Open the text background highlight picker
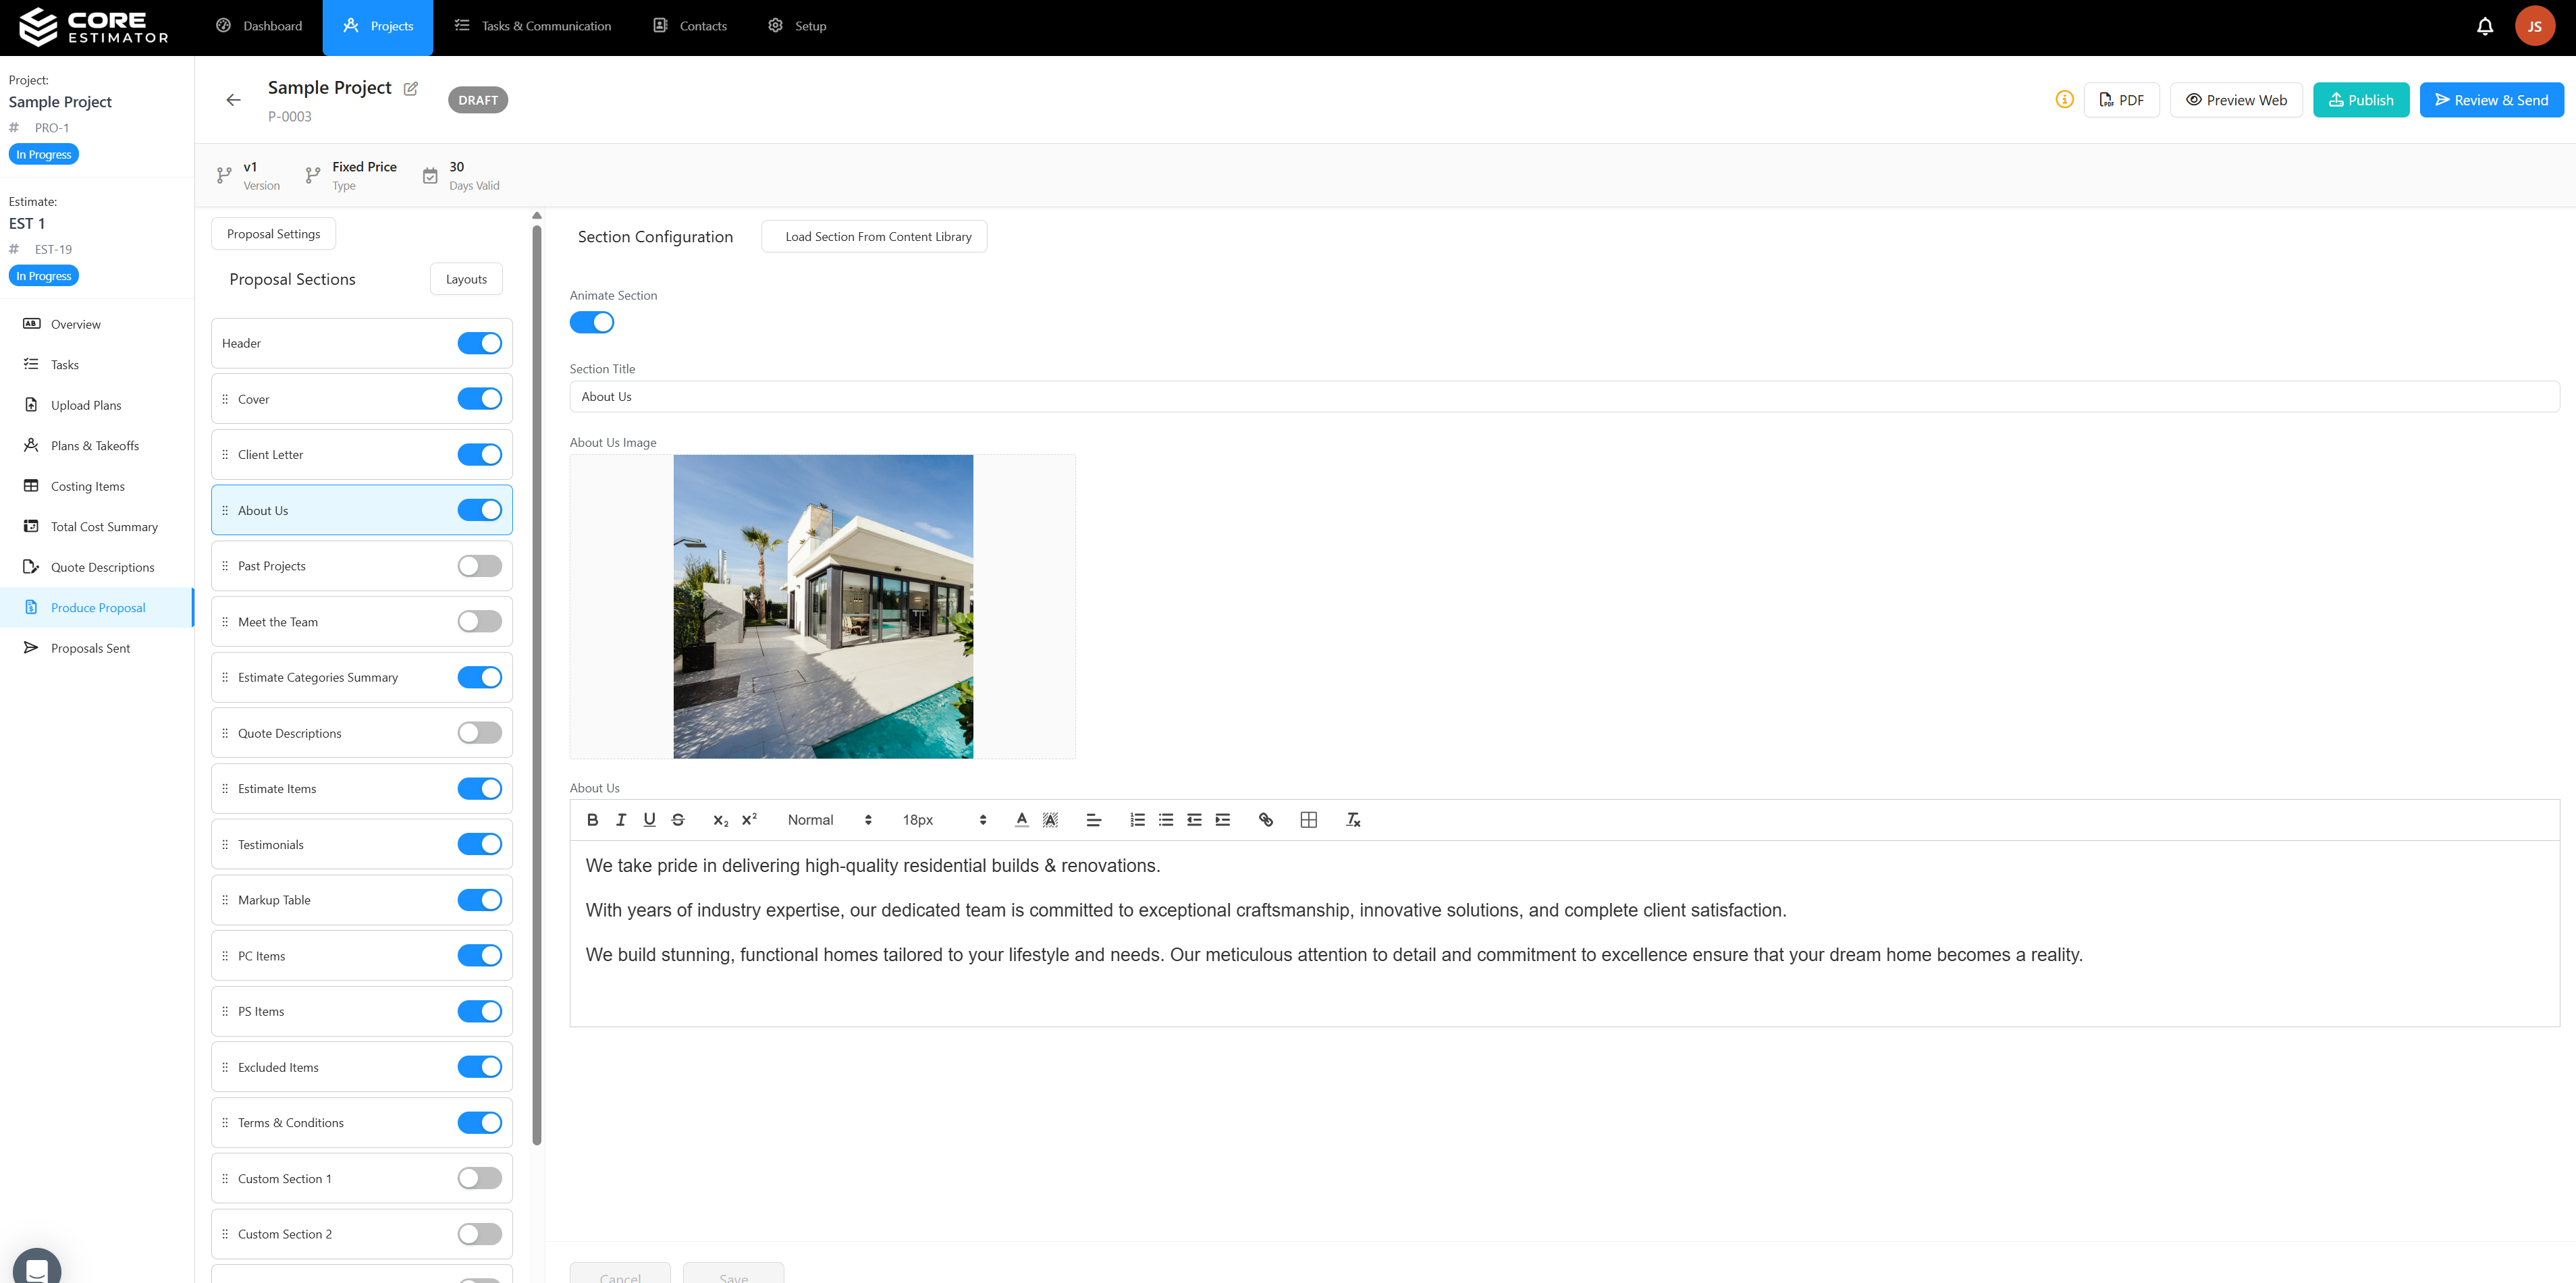Viewport: 2576px width, 1283px height. (x=1050, y=820)
